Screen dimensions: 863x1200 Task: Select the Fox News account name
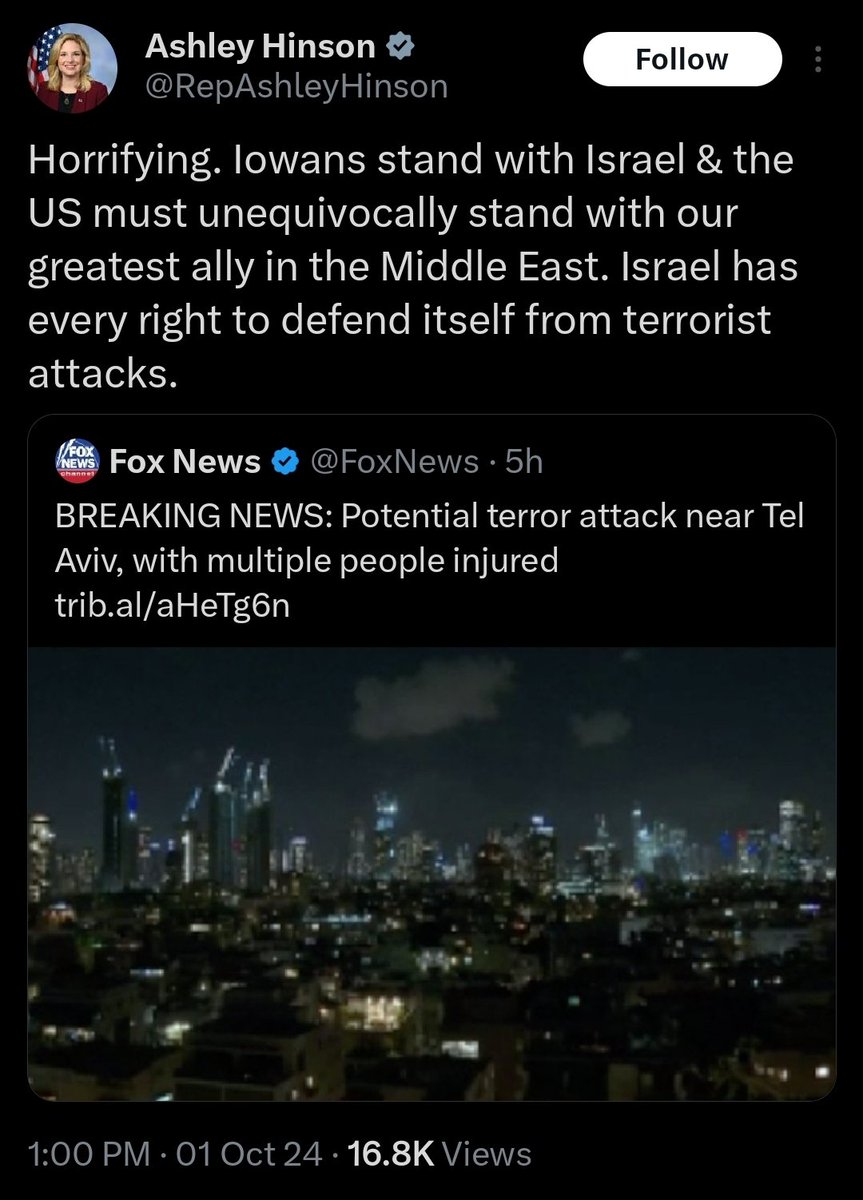click(x=184, y=461)
